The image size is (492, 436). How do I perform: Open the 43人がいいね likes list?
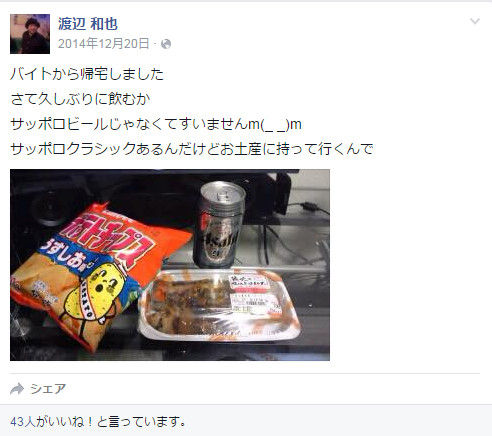98,422
